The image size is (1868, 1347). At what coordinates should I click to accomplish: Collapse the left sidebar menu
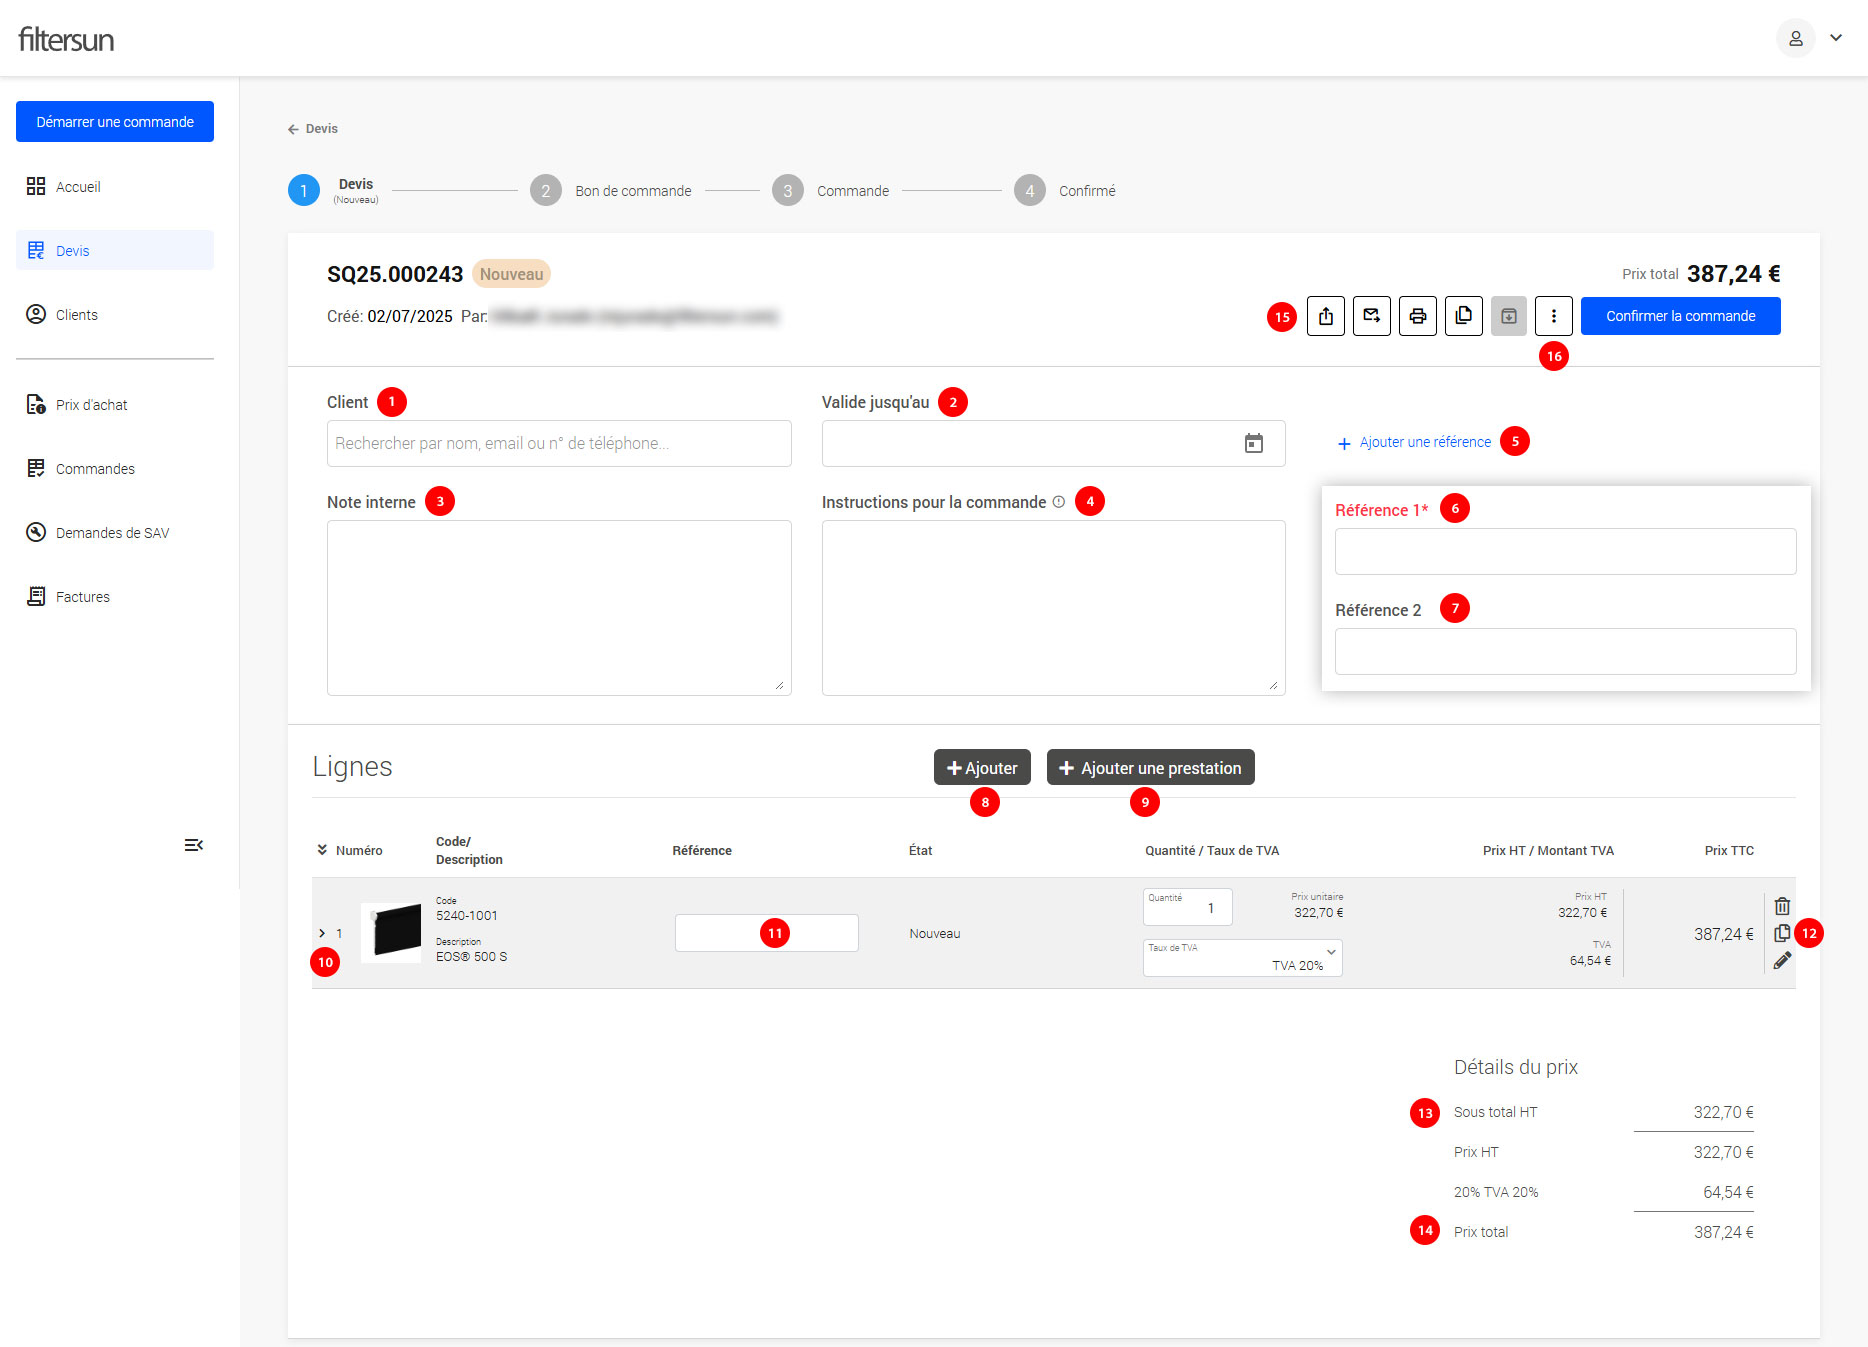coord(193,845)
